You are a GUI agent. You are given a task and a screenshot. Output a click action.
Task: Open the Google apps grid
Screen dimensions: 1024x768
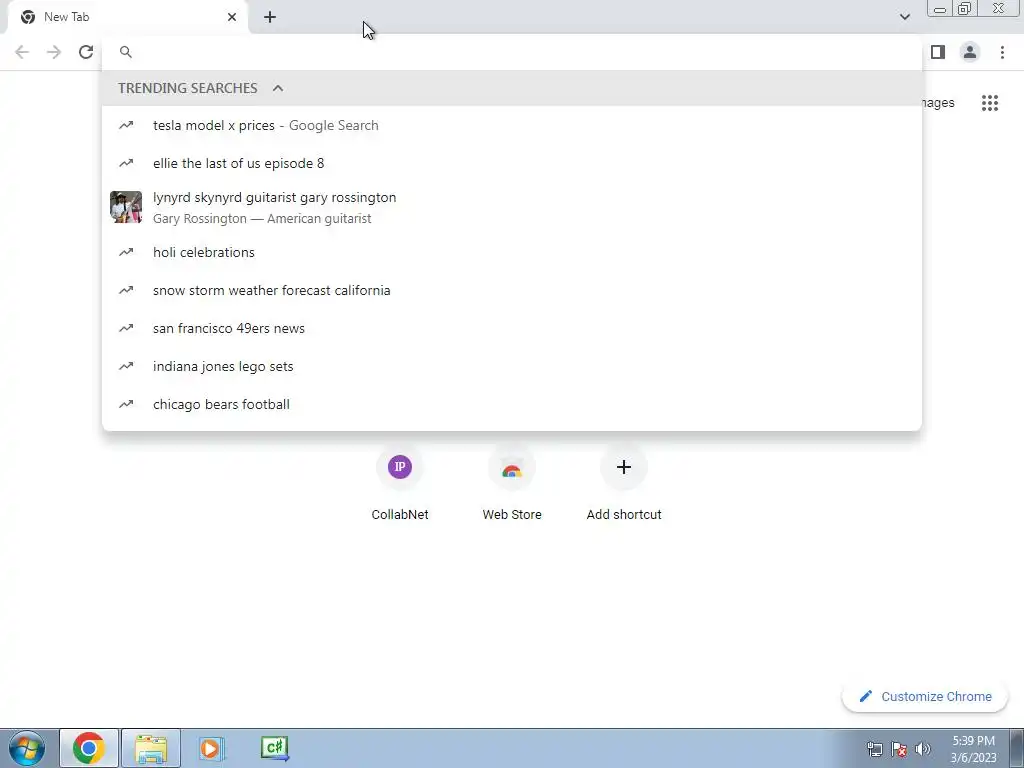coord(989,103)
